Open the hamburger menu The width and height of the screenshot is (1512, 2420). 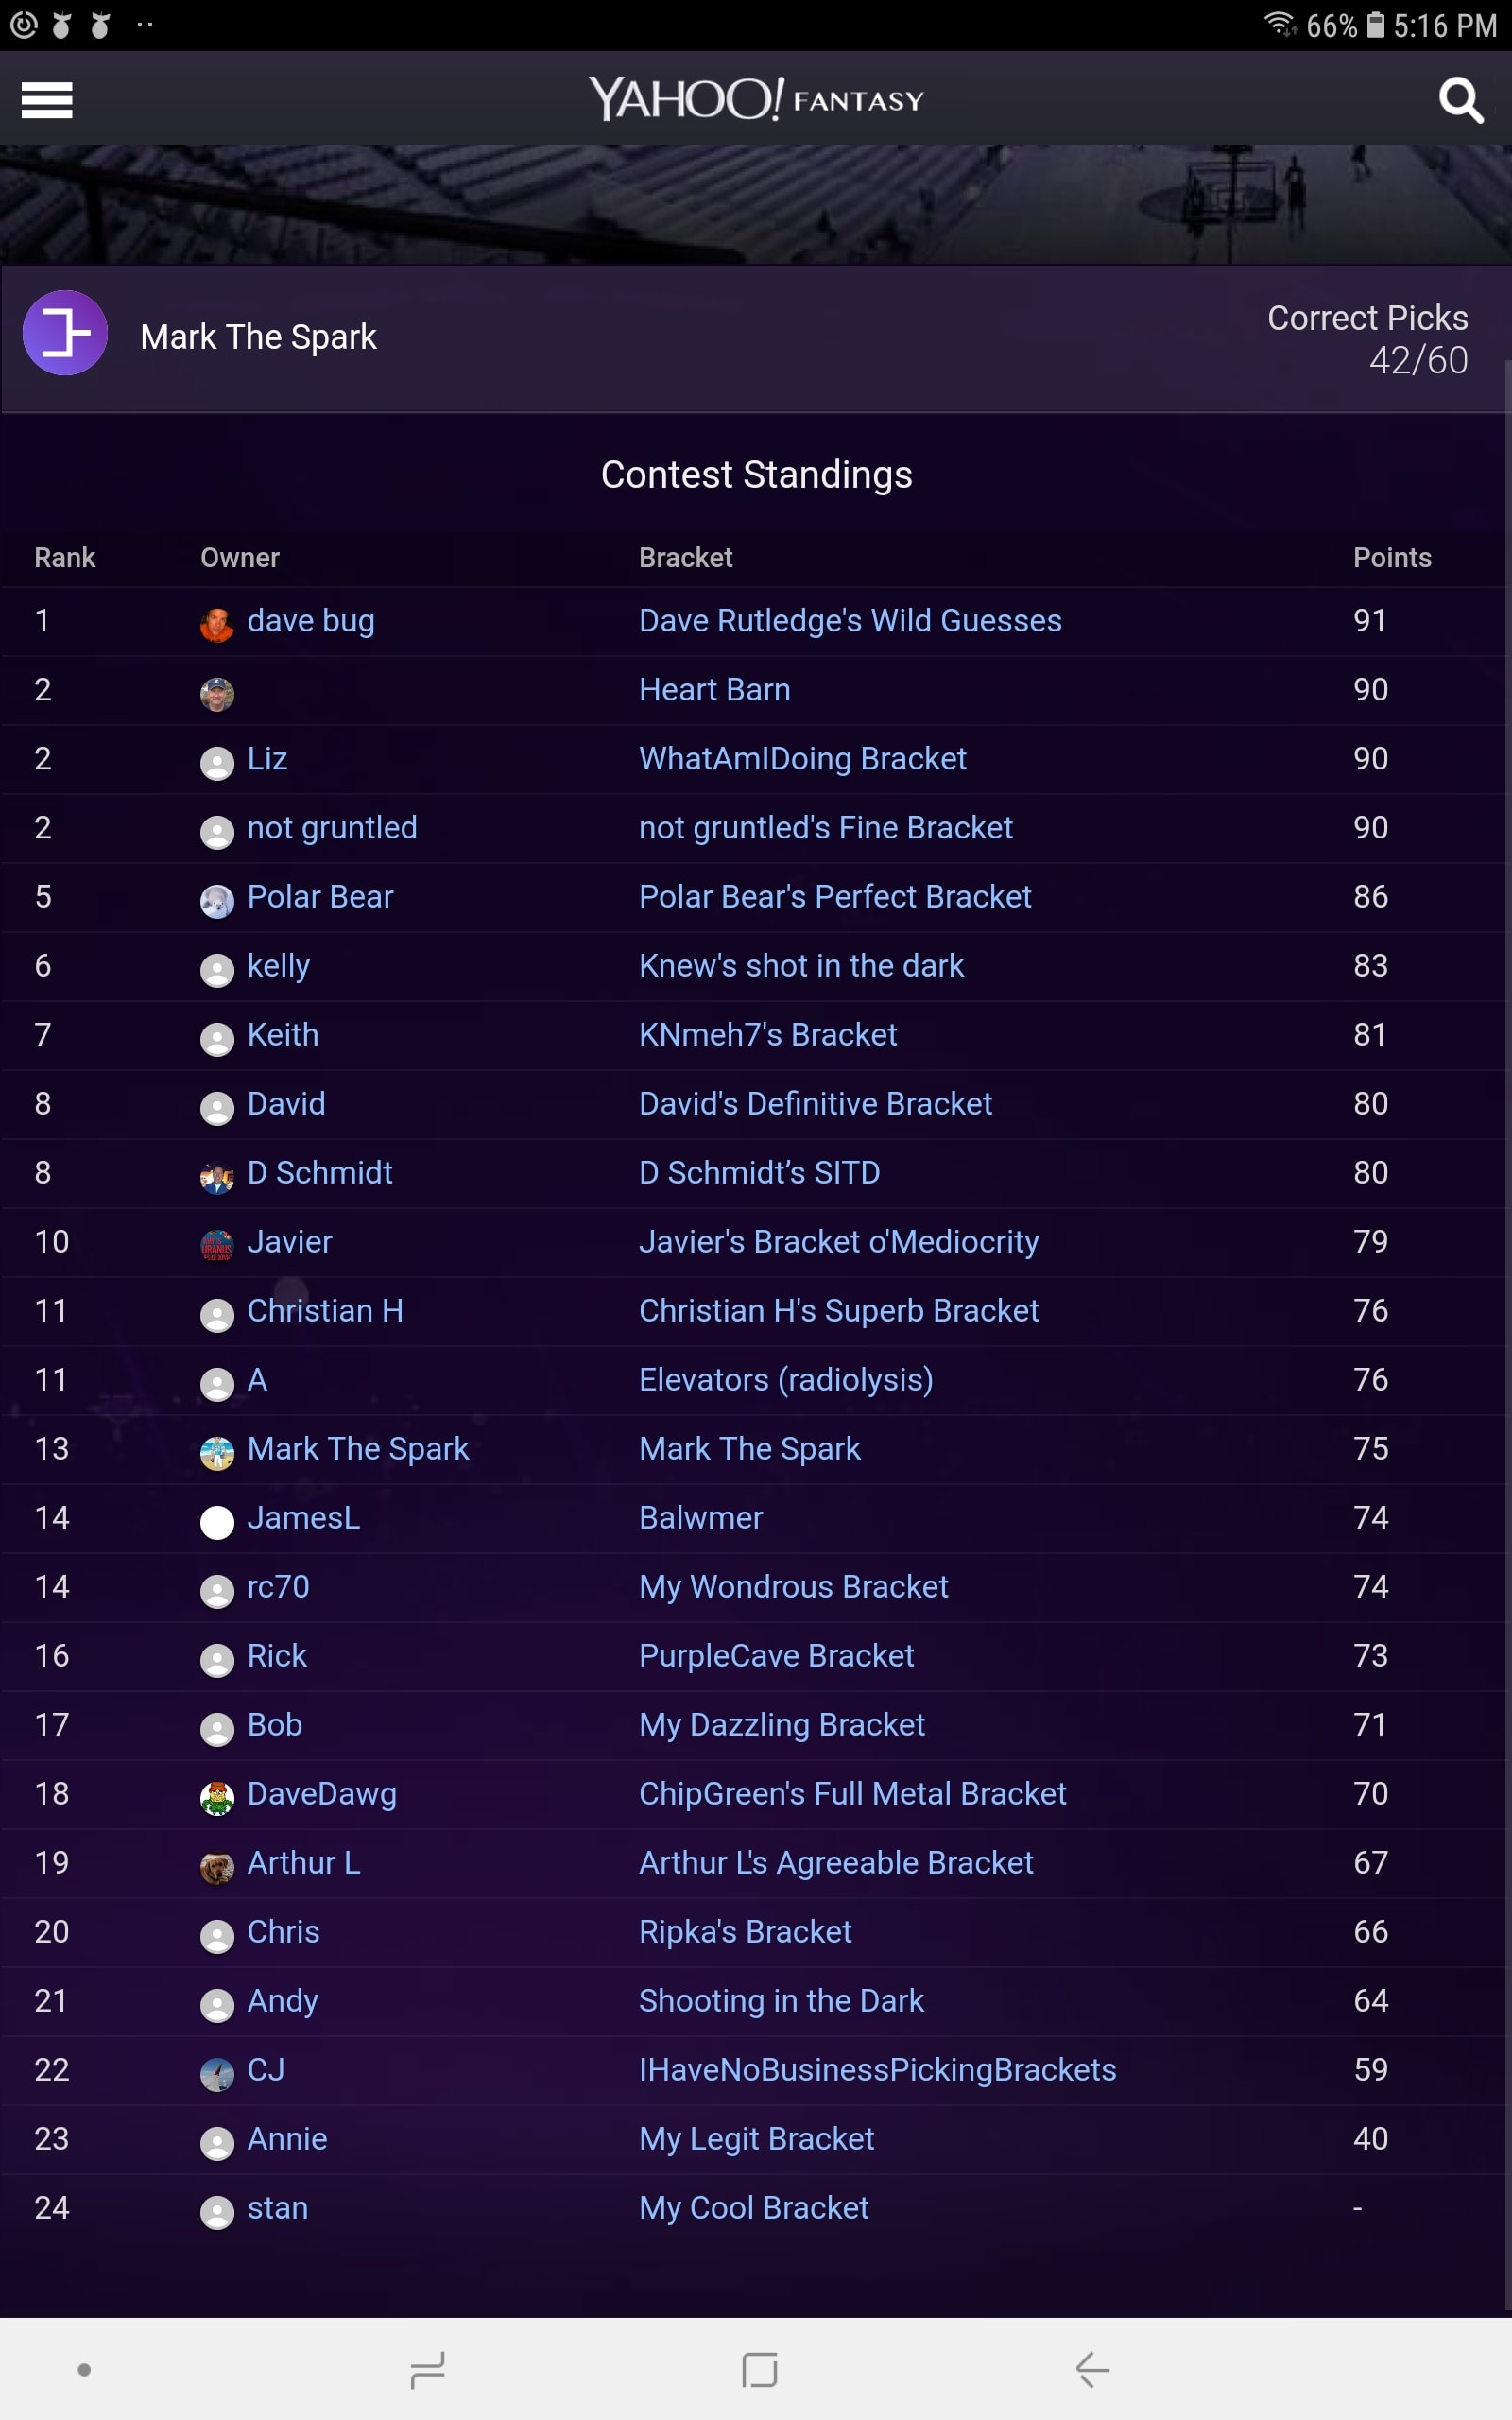[x=47, y=100]
